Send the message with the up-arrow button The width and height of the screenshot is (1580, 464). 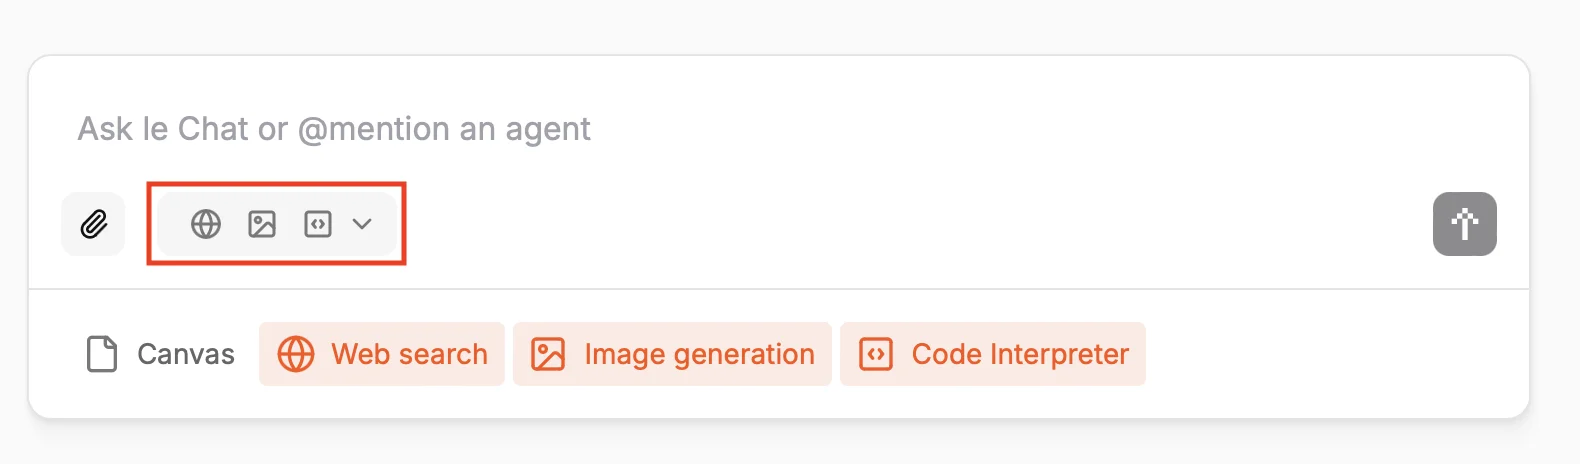1464,224
